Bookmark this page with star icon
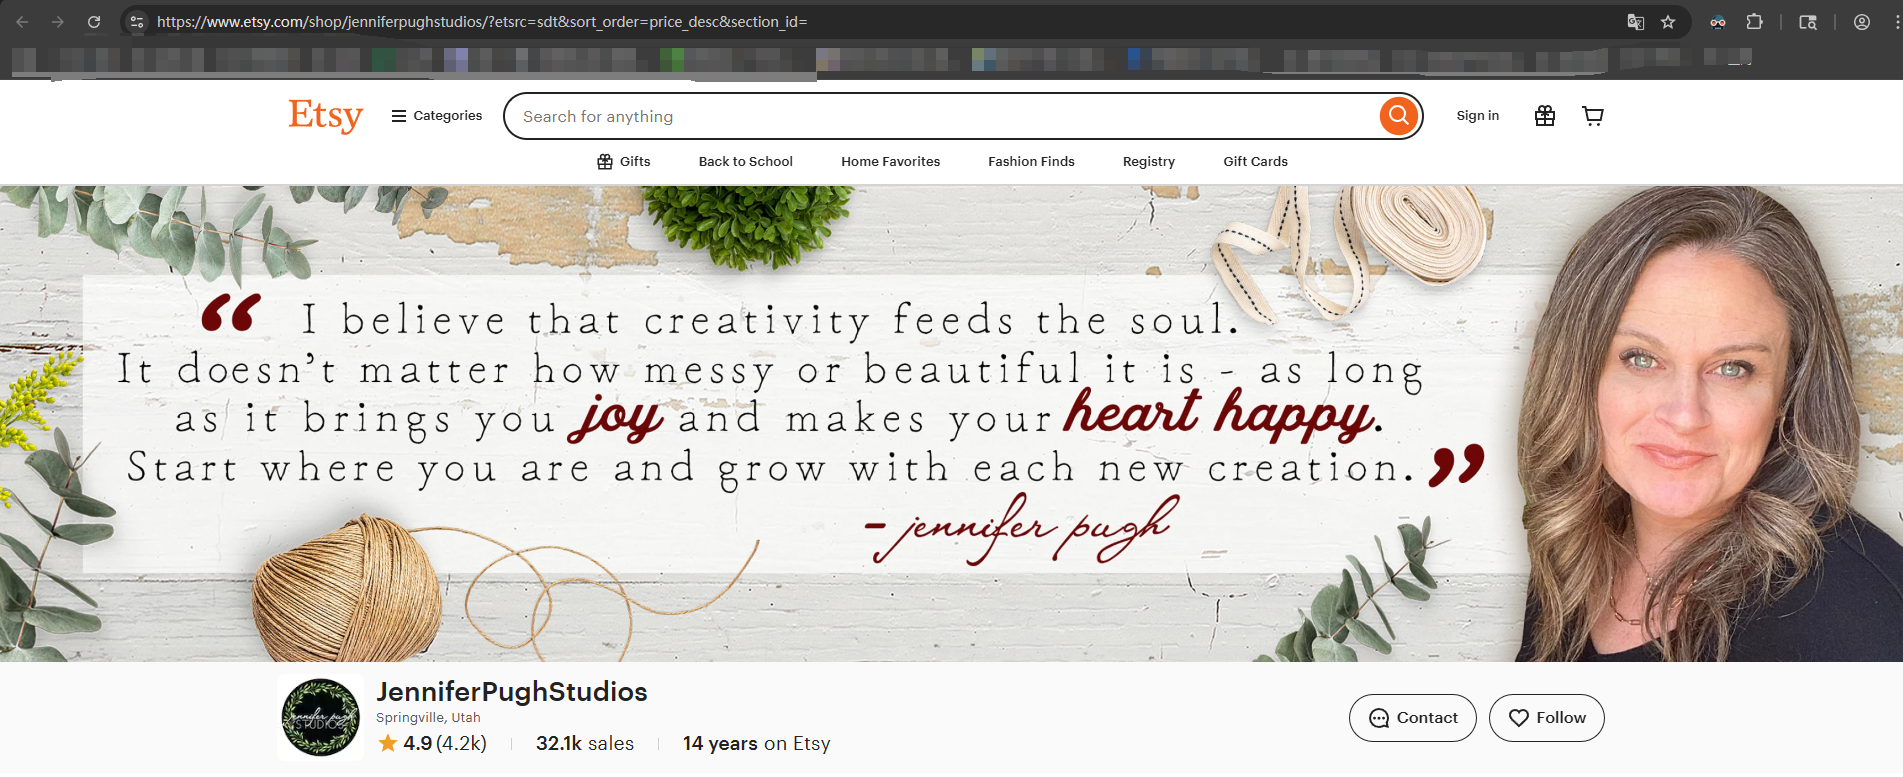Screen dimensions: 1903x777 tap(1668, 22)
